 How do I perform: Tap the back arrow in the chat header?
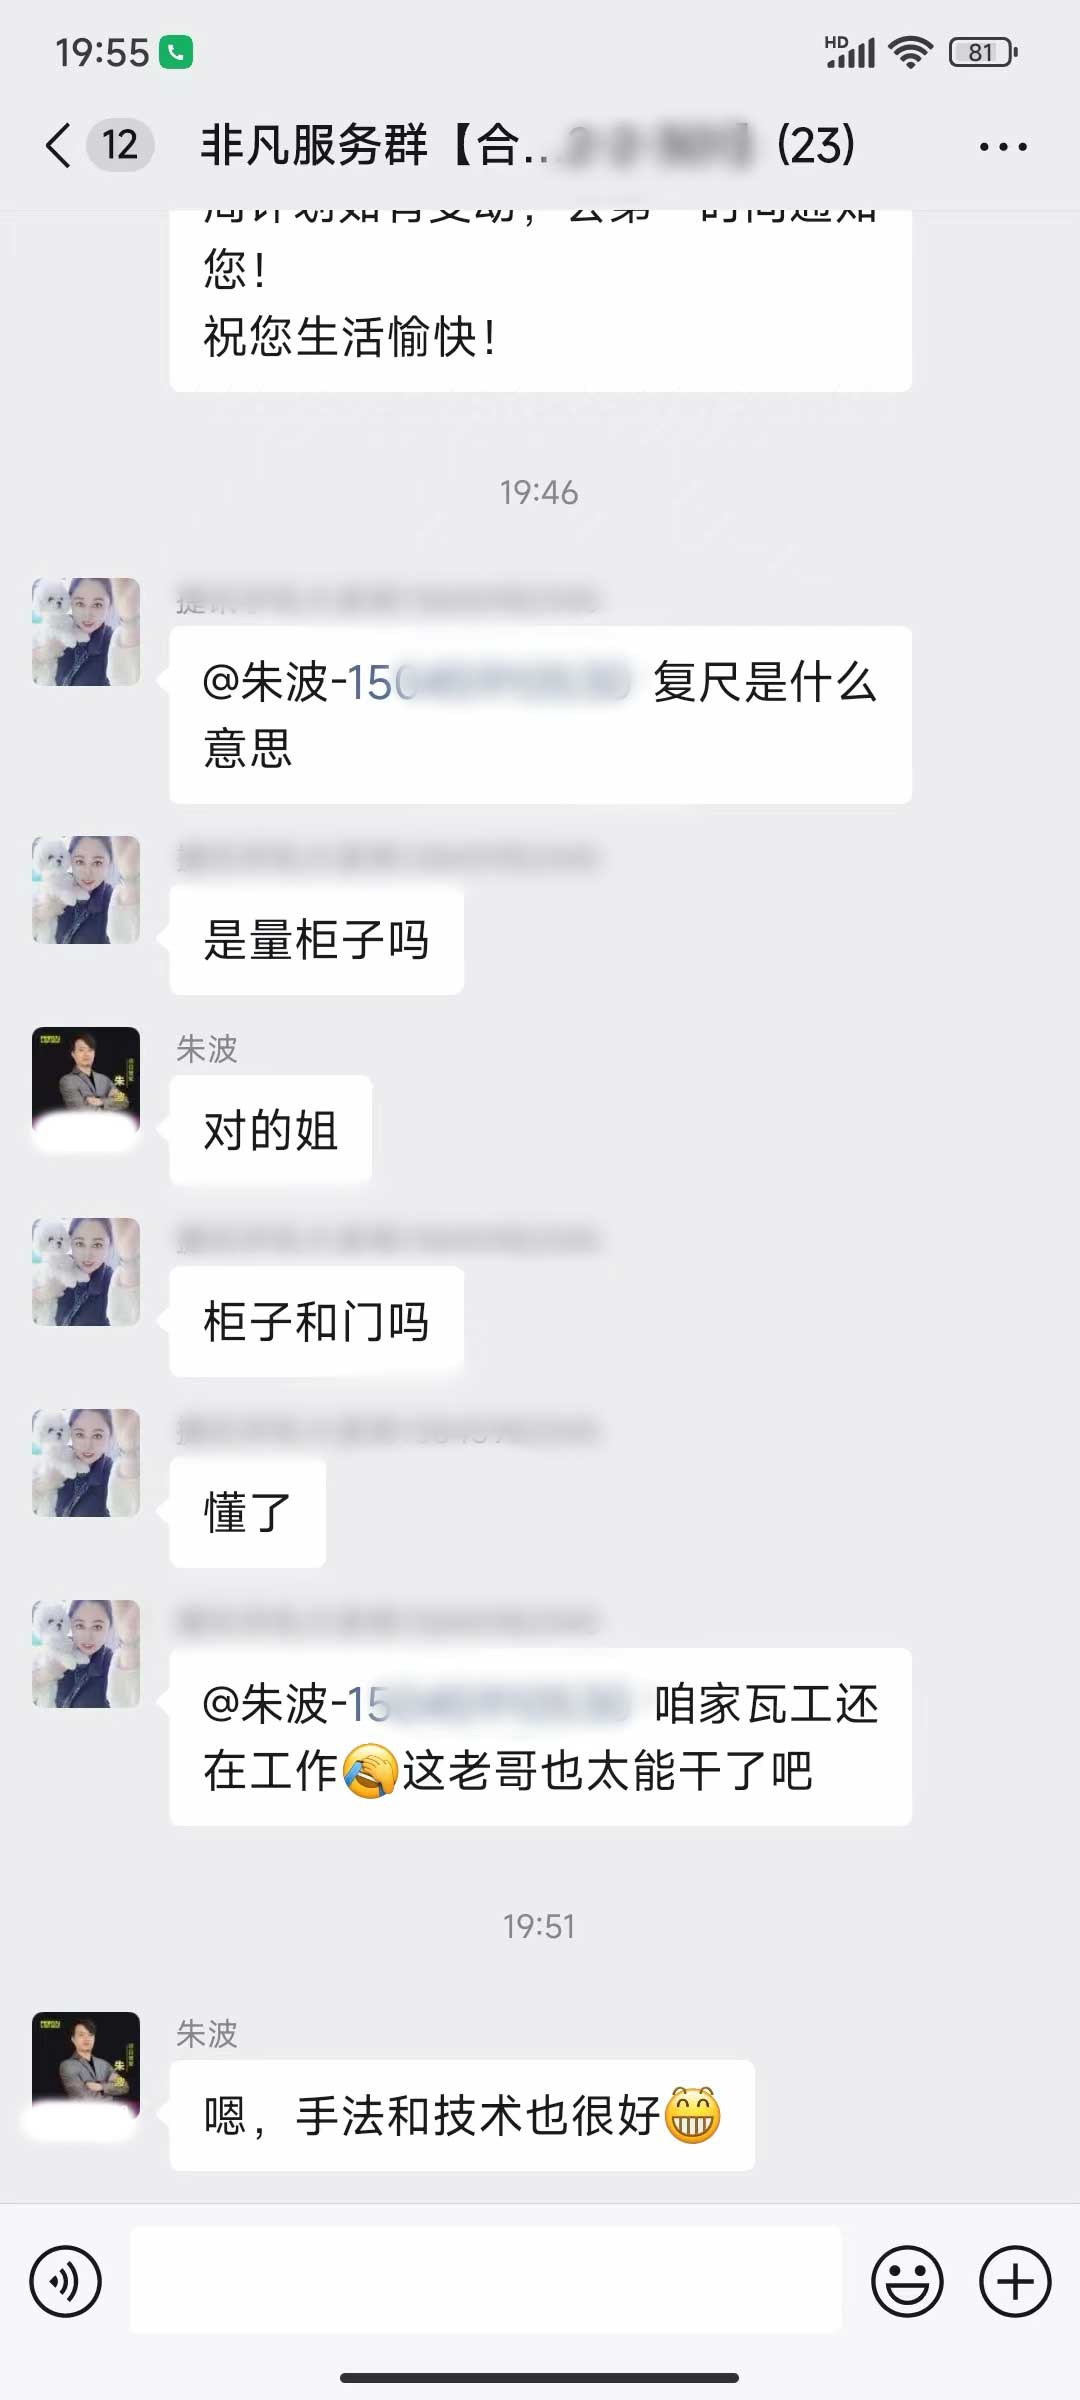(59, 146)
